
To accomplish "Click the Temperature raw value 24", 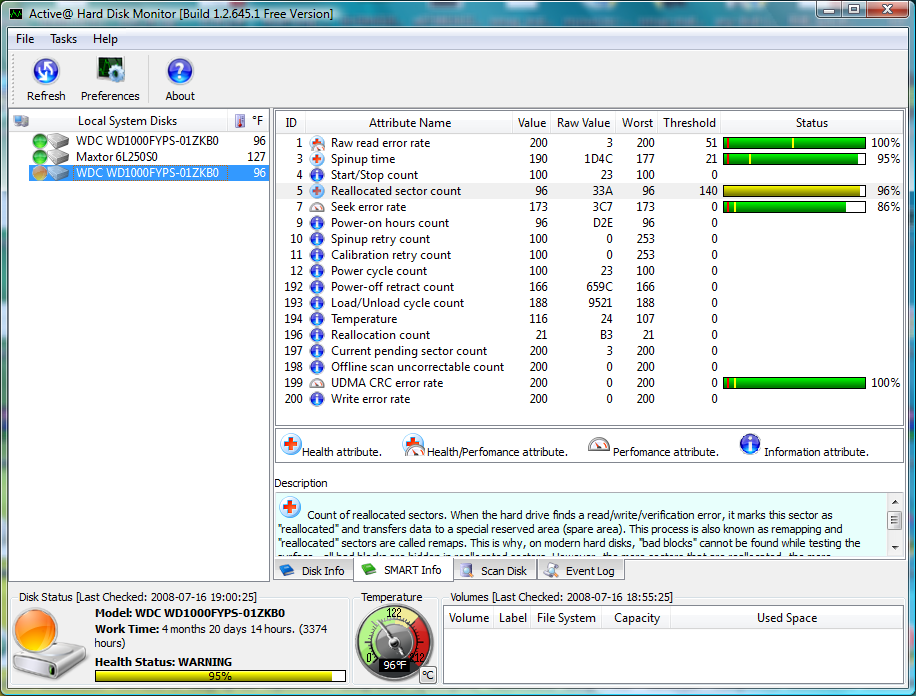I will 606,319.
